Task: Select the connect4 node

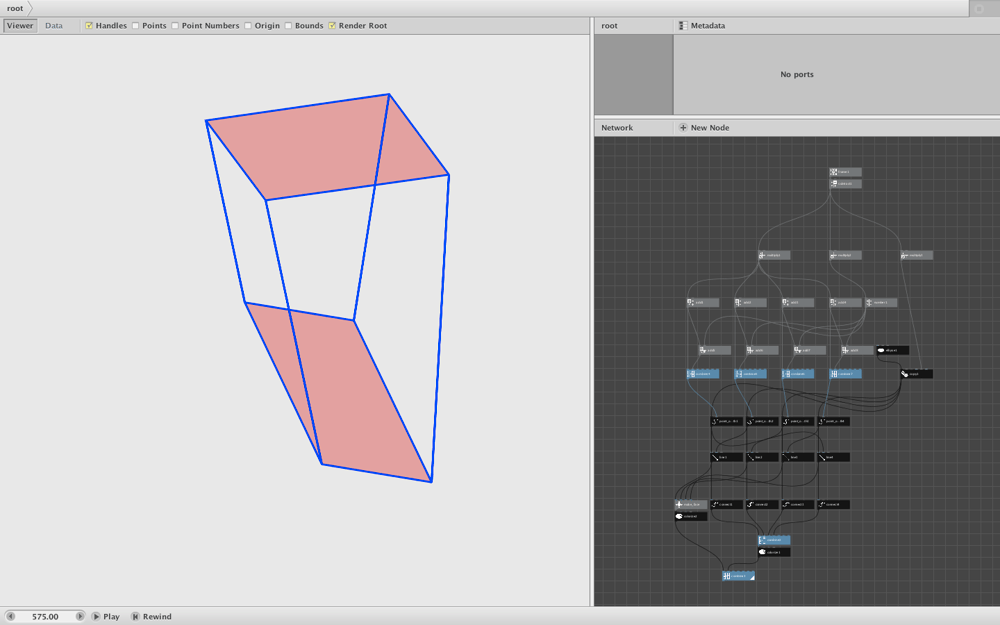Action: [x=834, y=504]
